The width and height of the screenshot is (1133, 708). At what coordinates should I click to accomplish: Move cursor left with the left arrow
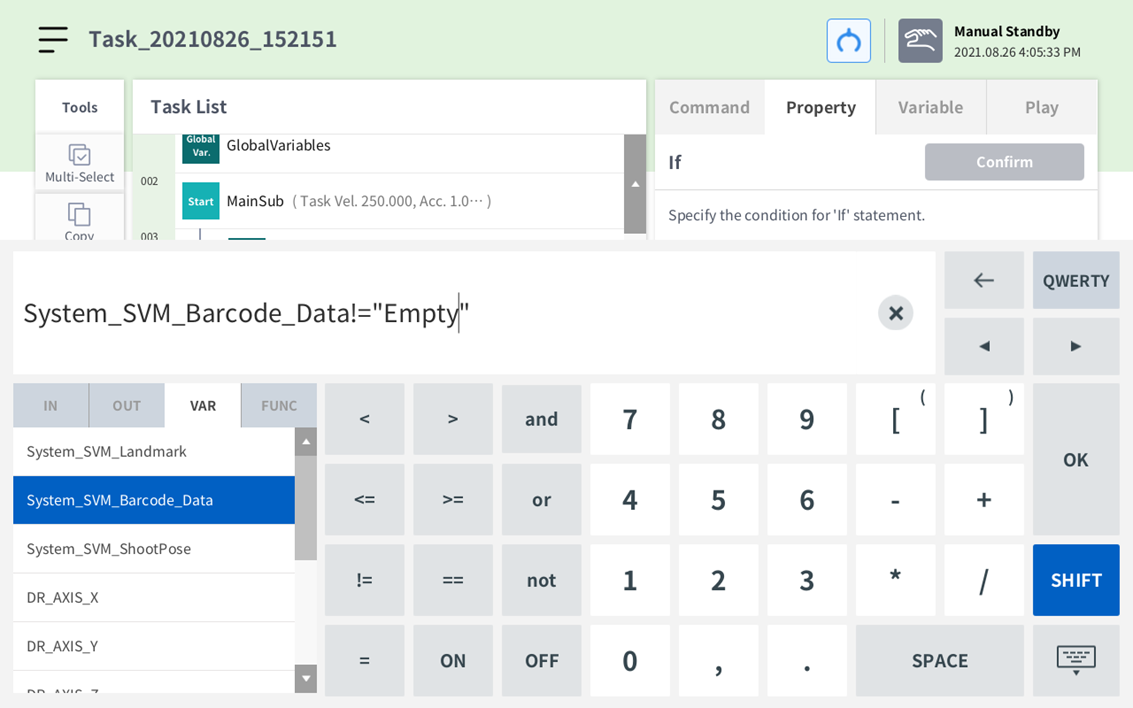pos(984,346)
